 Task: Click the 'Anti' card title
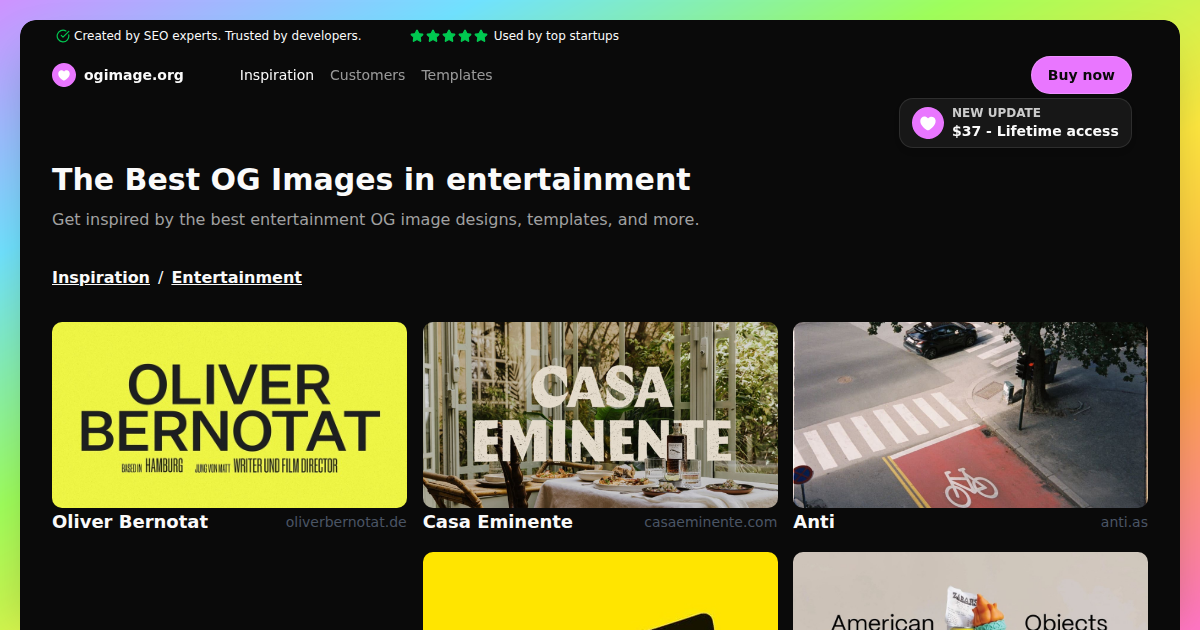814,521
